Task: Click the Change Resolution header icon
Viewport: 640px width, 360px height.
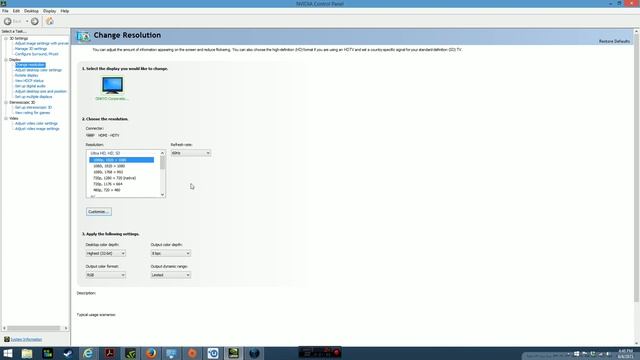Action: (x=83, y=36)
